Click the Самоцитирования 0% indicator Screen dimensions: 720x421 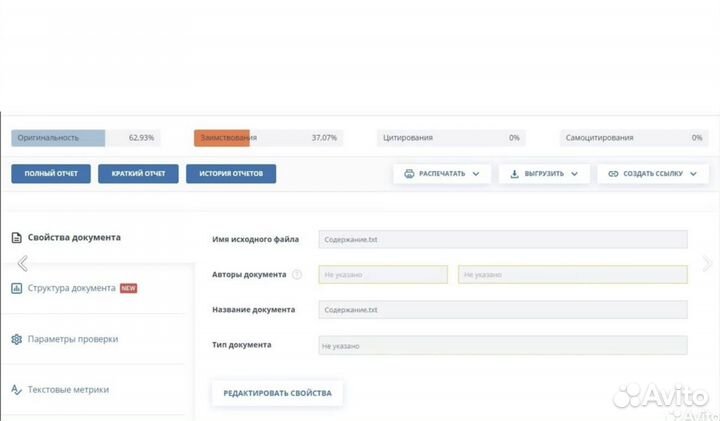pos(634,138)
